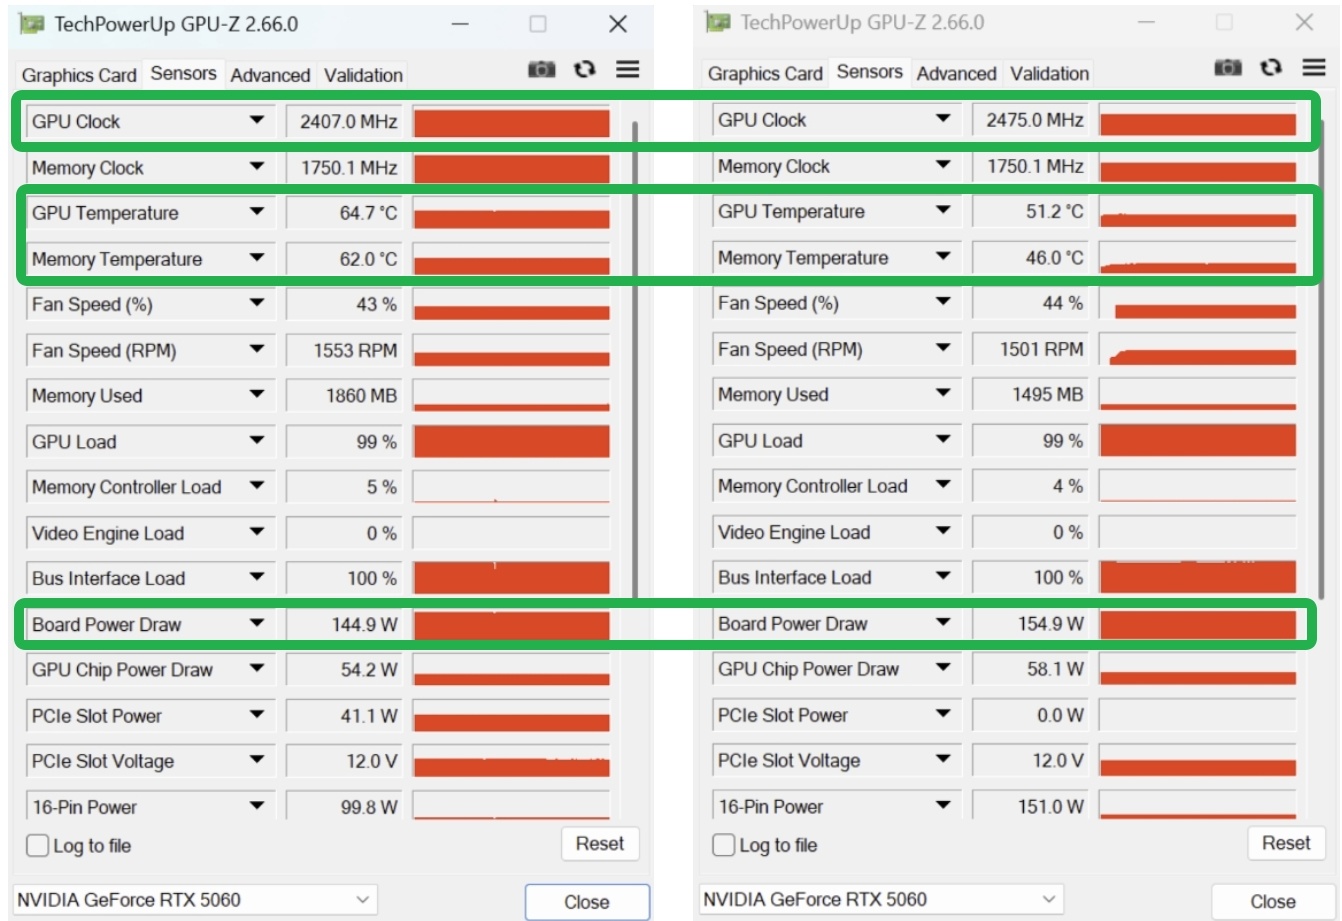Expand the Memory Temperature dropdown in the right window
The width and height of the screenshot is (1342, 921).
click(943, 257)
